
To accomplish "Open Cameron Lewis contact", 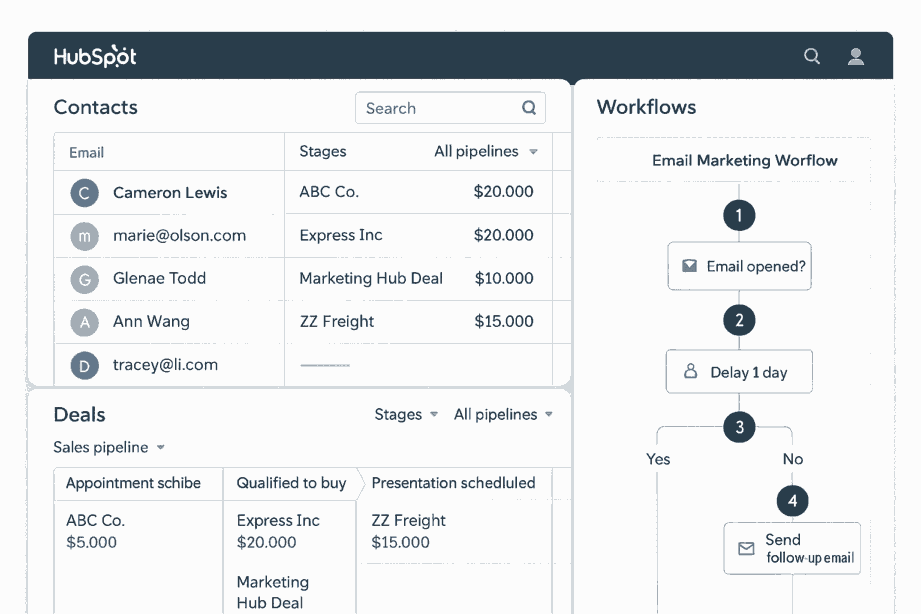I will point(170,193).
